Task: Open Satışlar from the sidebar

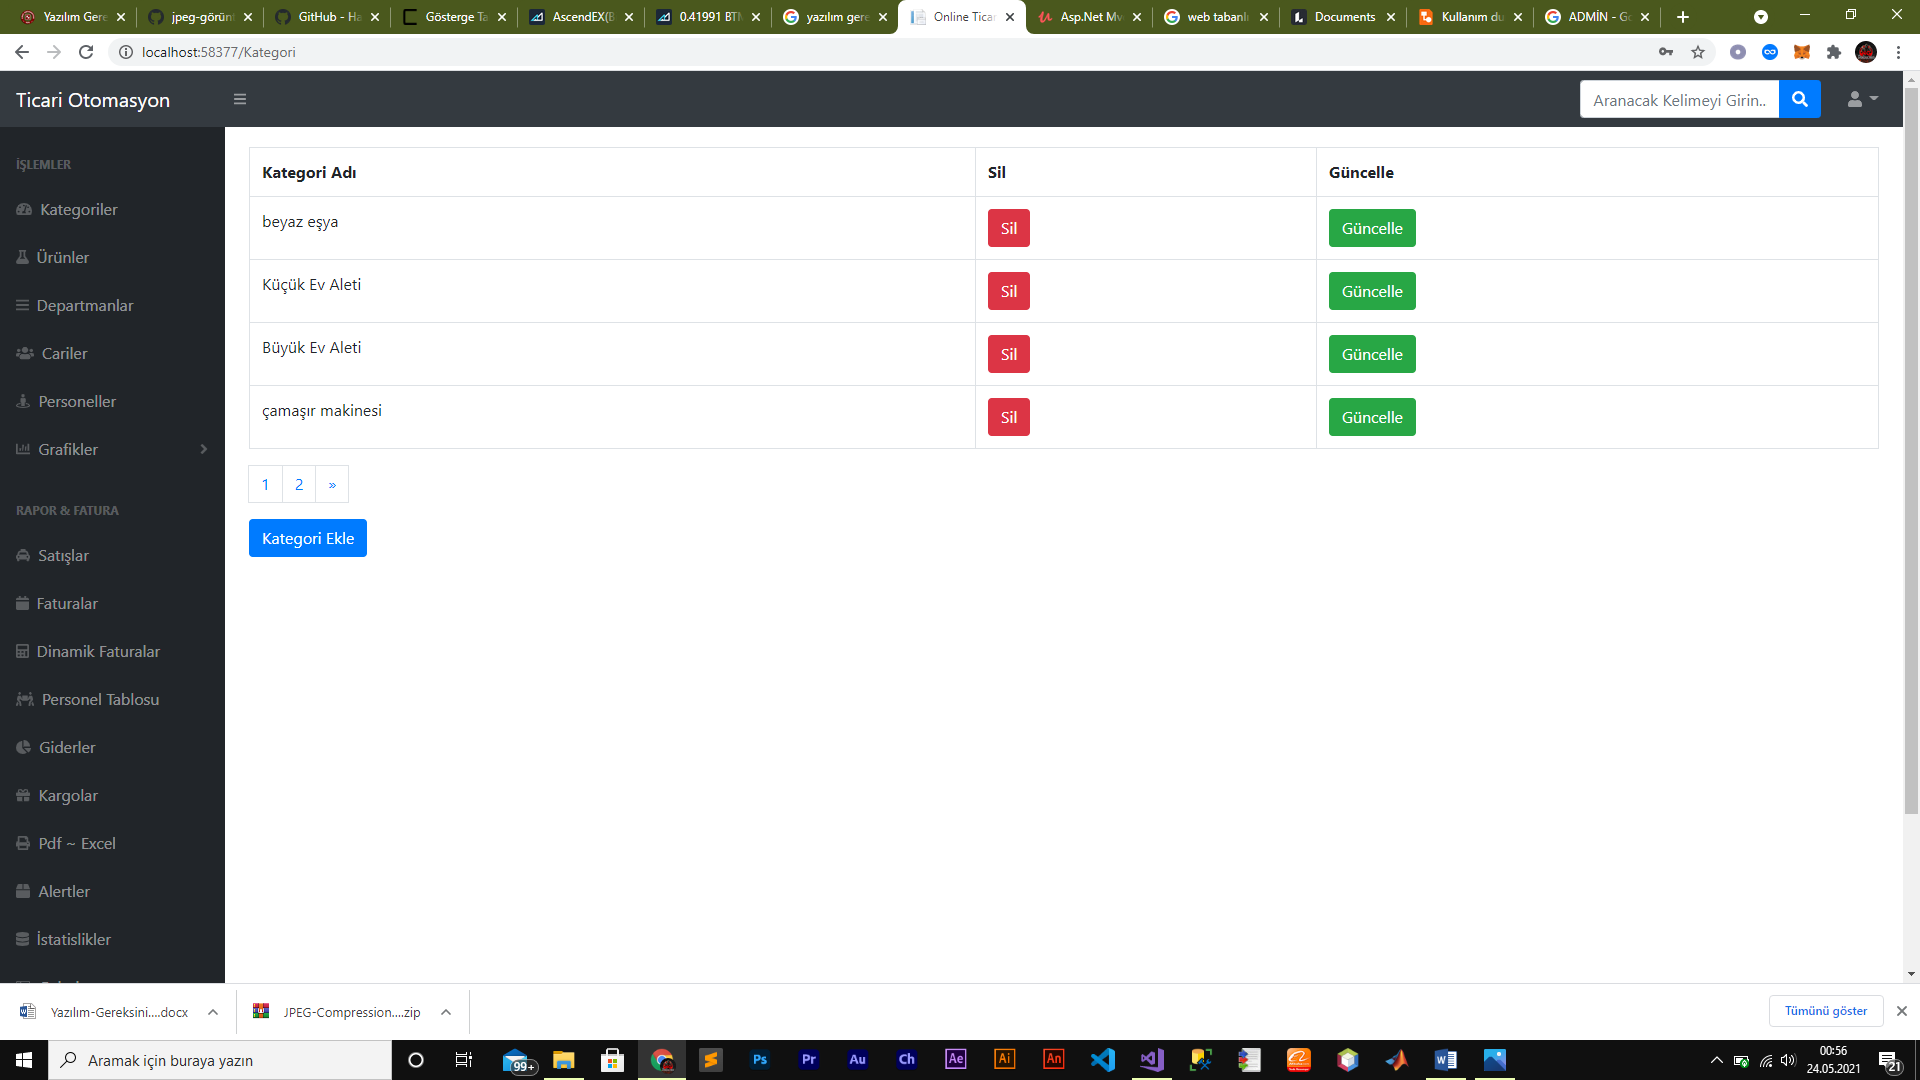Action: (62, 555)
